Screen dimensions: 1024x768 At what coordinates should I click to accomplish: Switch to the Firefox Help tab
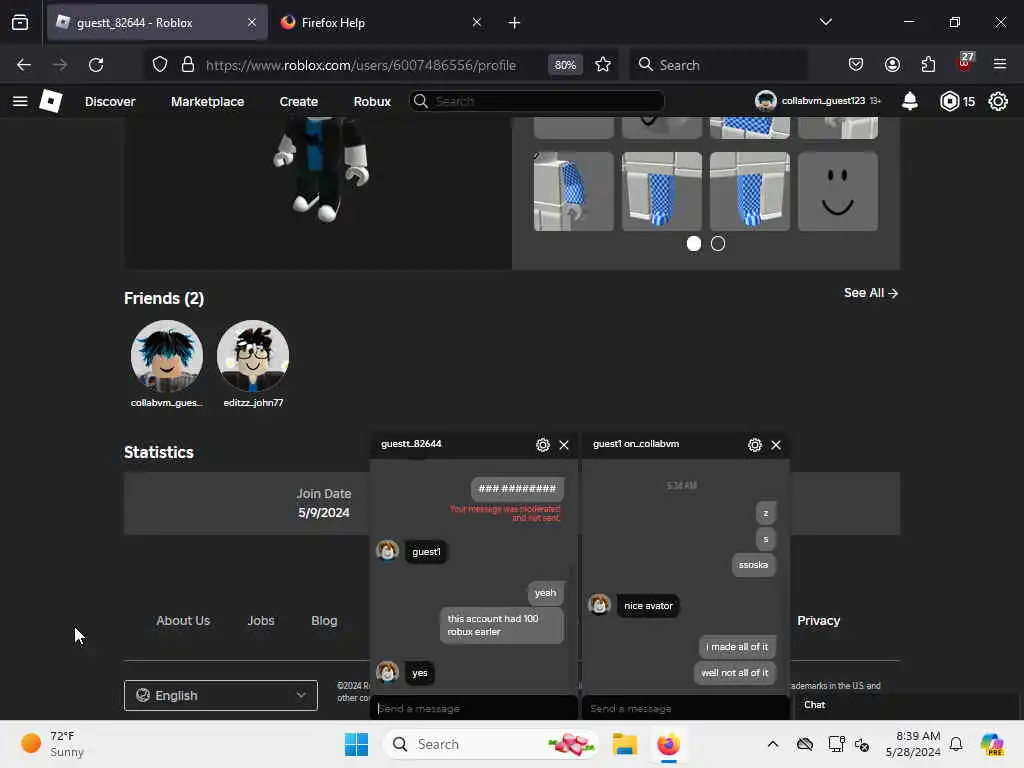point(382,23)
